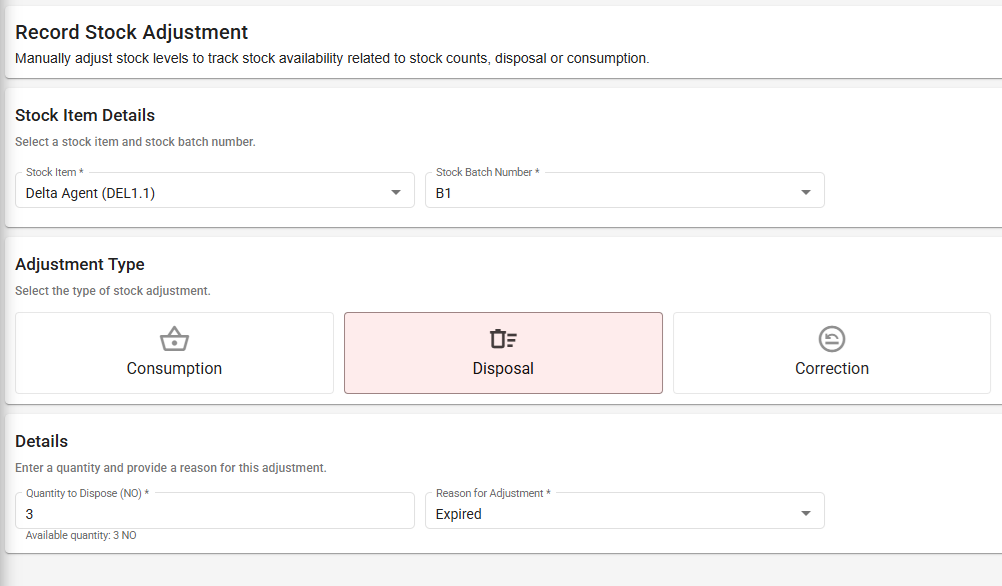Click the Consumption basket icon
This screenshot has width=1002, height=586.
[174, 339]
